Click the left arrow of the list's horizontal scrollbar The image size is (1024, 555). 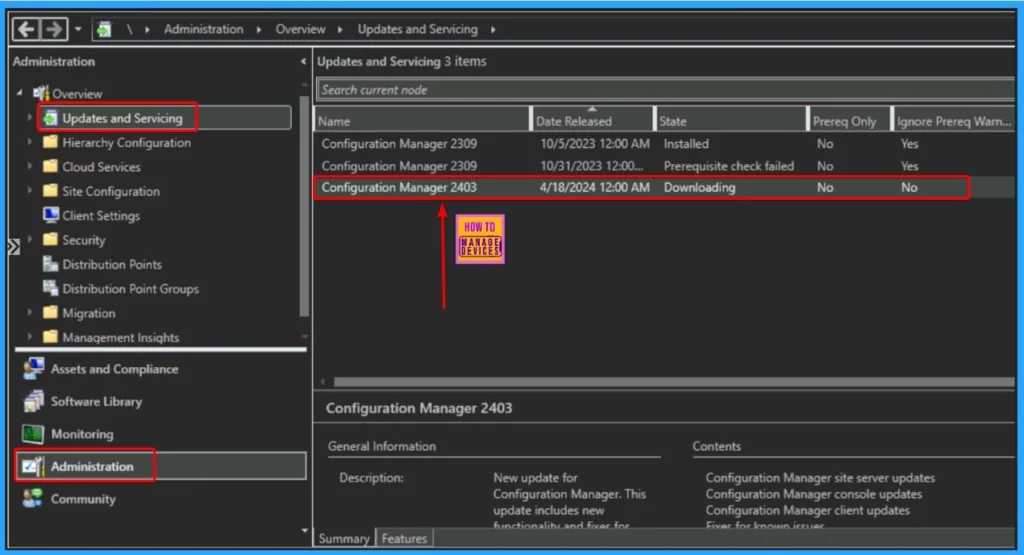coord(323,382)
